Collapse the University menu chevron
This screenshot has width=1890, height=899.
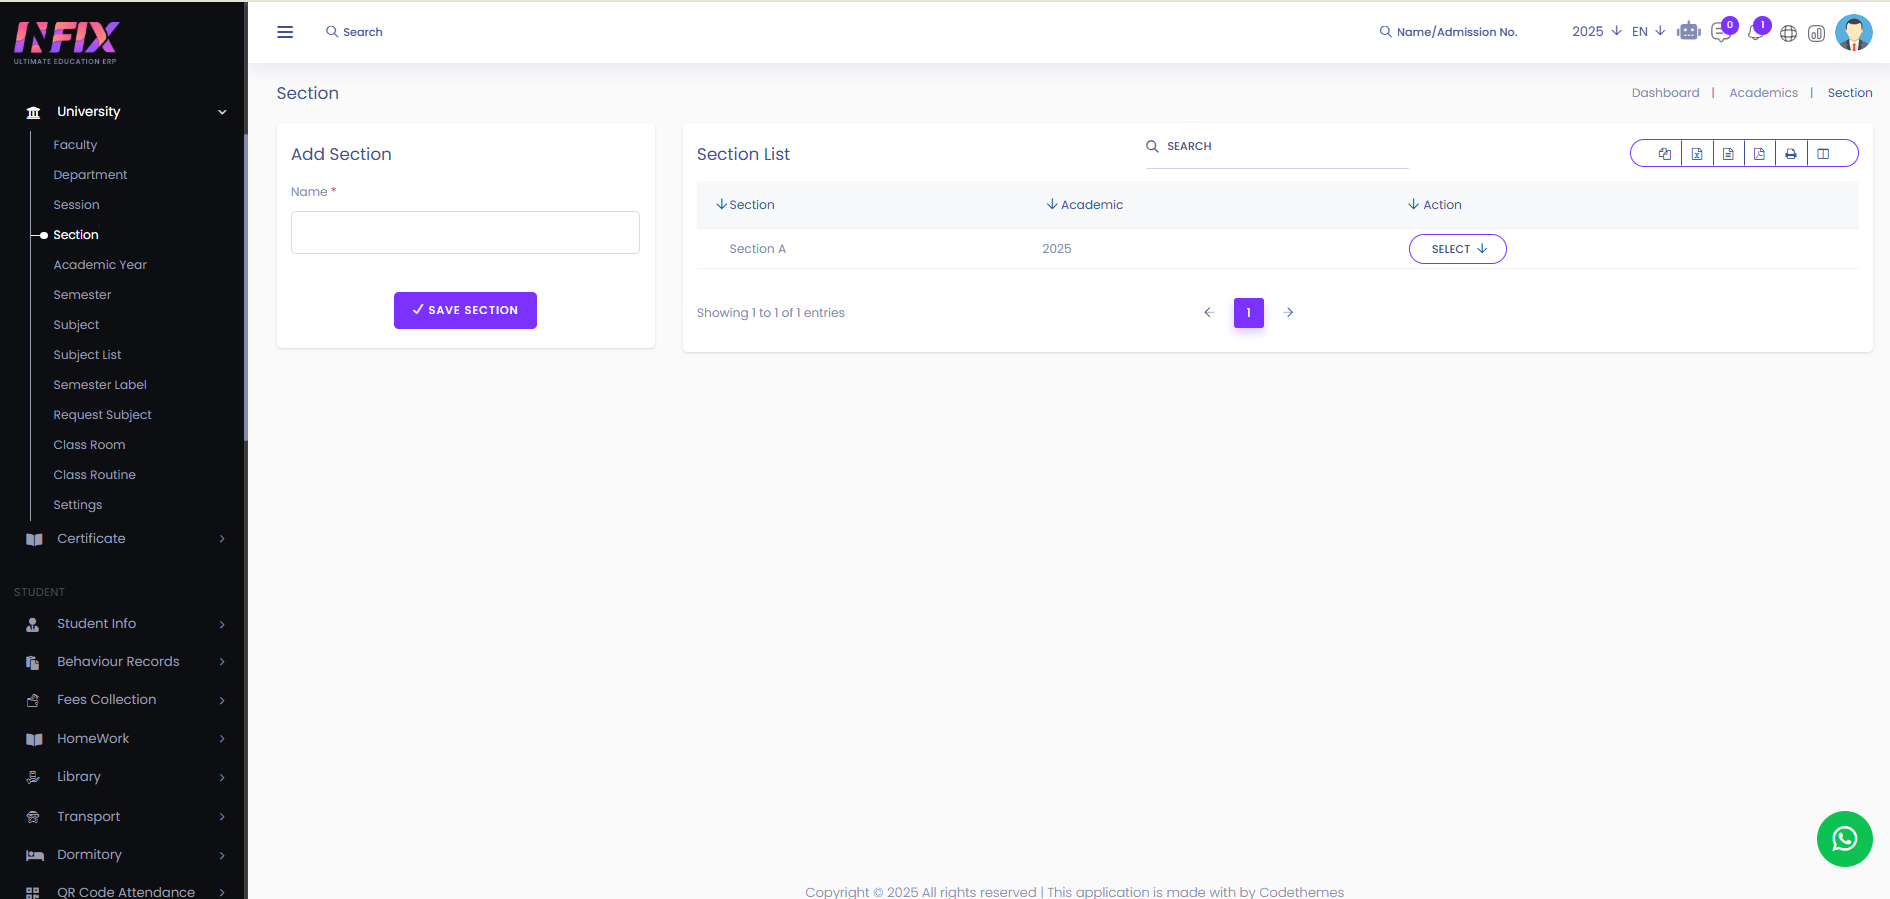click(x=222, y=112)
